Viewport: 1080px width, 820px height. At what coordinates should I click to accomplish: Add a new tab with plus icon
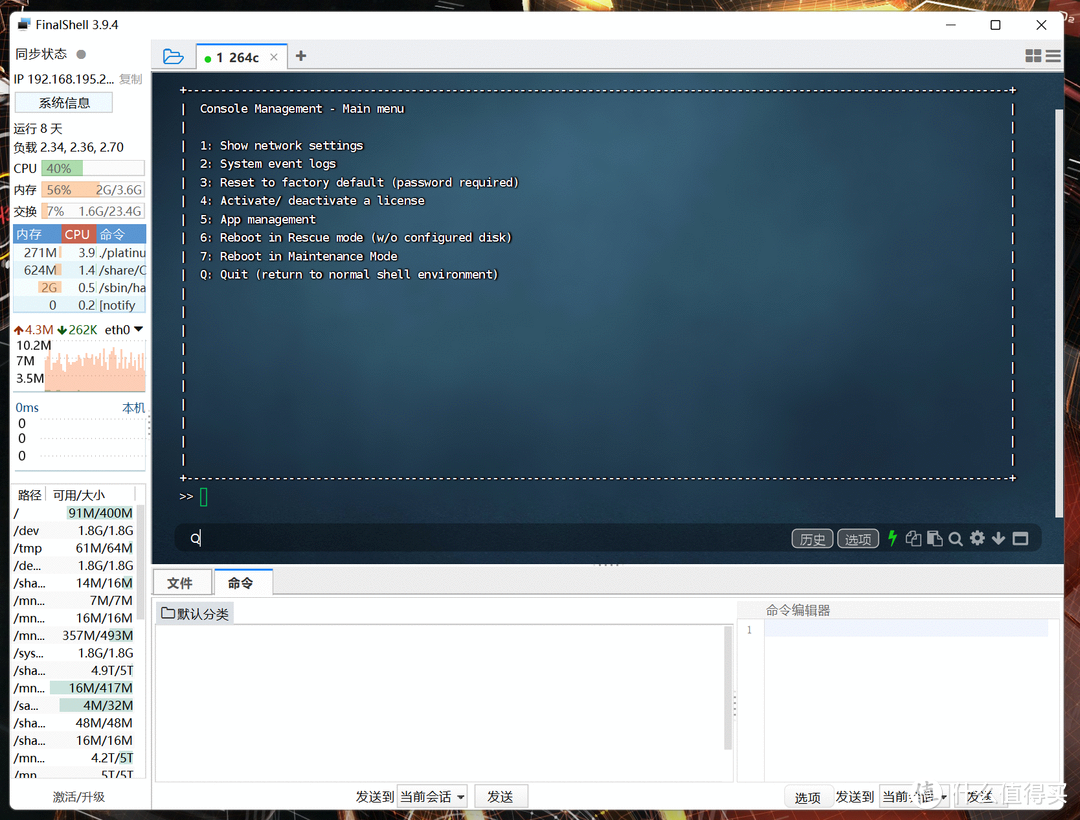click(x=301, y=56)
